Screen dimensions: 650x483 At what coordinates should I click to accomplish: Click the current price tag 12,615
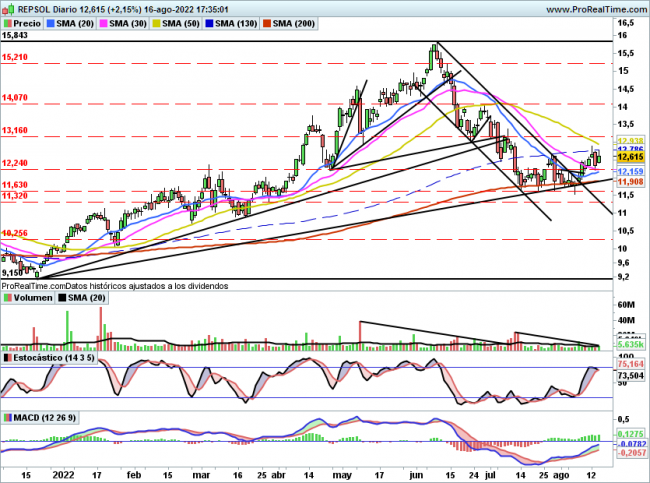pos(630,157)
